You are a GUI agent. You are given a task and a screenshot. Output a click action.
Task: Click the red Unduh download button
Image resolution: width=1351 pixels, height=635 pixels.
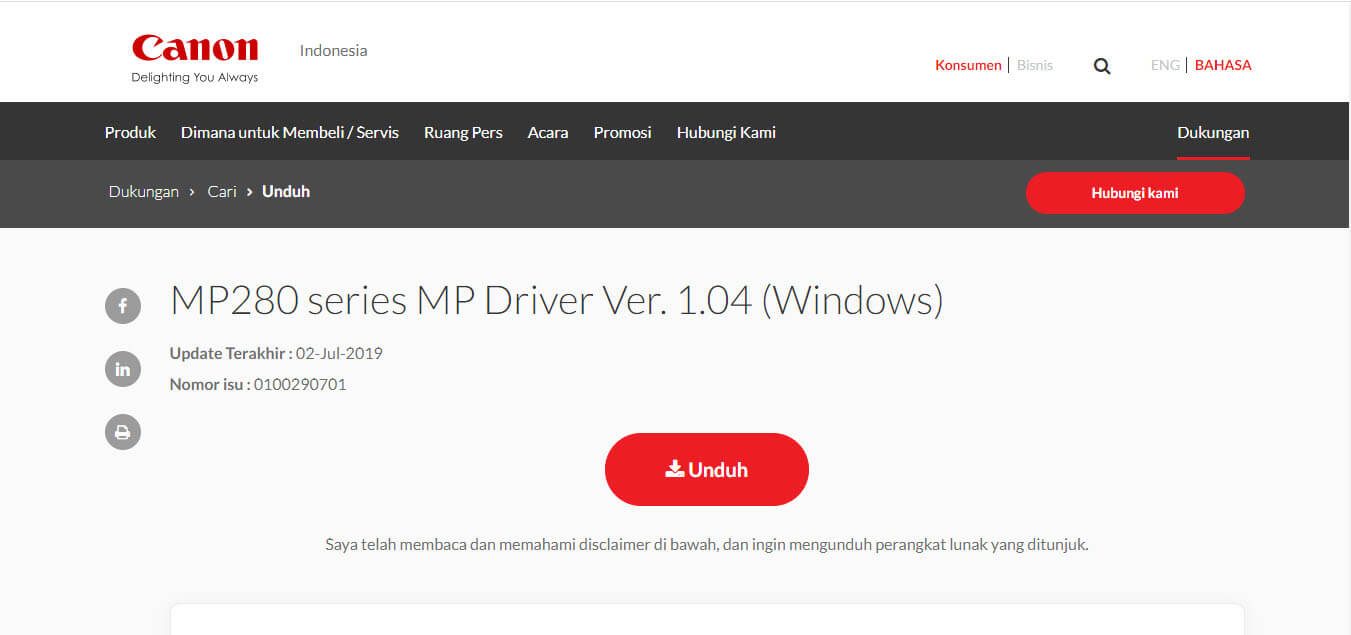click(x=707, y=469)
